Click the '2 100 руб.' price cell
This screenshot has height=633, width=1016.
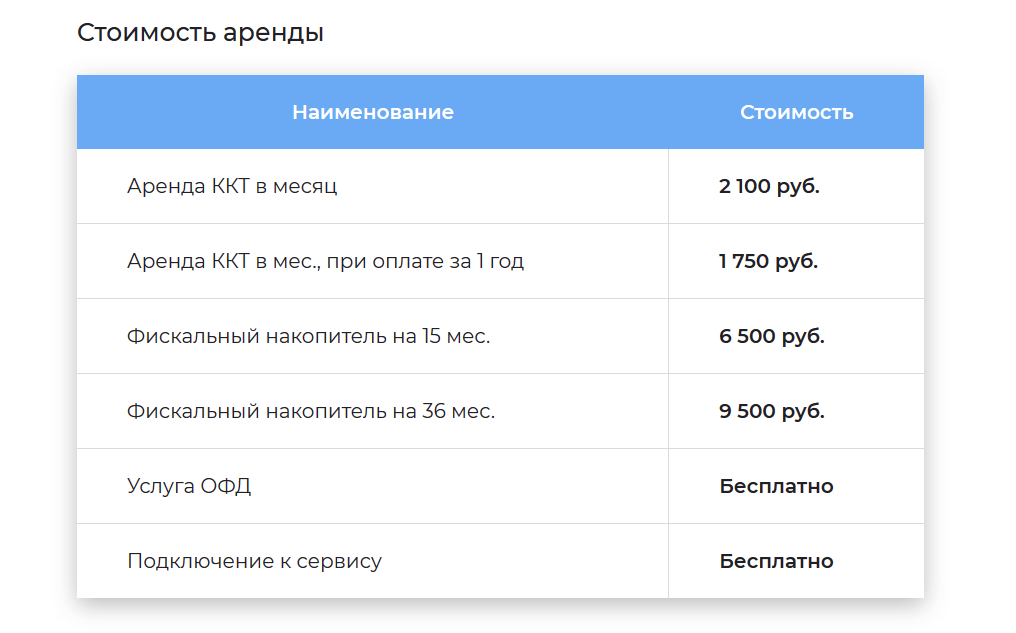(x=769, y=187)
